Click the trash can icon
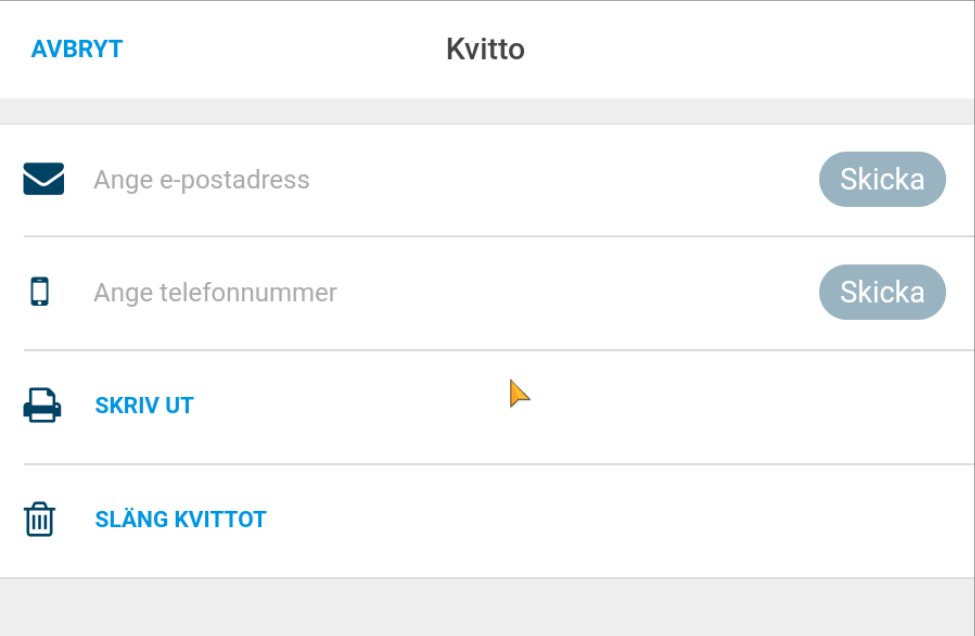Viewport: 975px width, 636px height. click(40, 518)
